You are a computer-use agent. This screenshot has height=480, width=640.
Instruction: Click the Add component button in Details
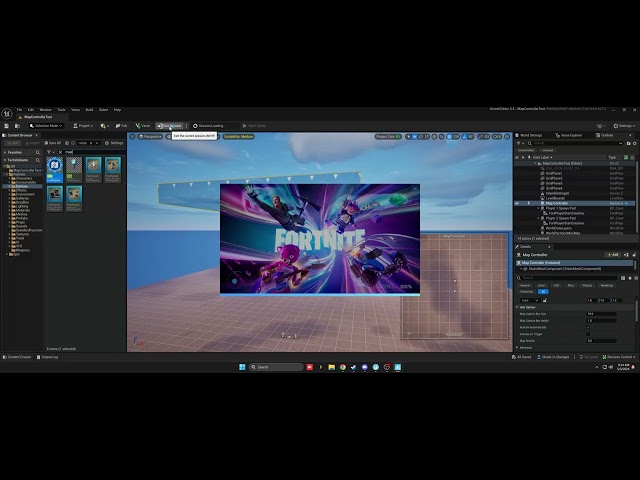(x=613, y=255)
